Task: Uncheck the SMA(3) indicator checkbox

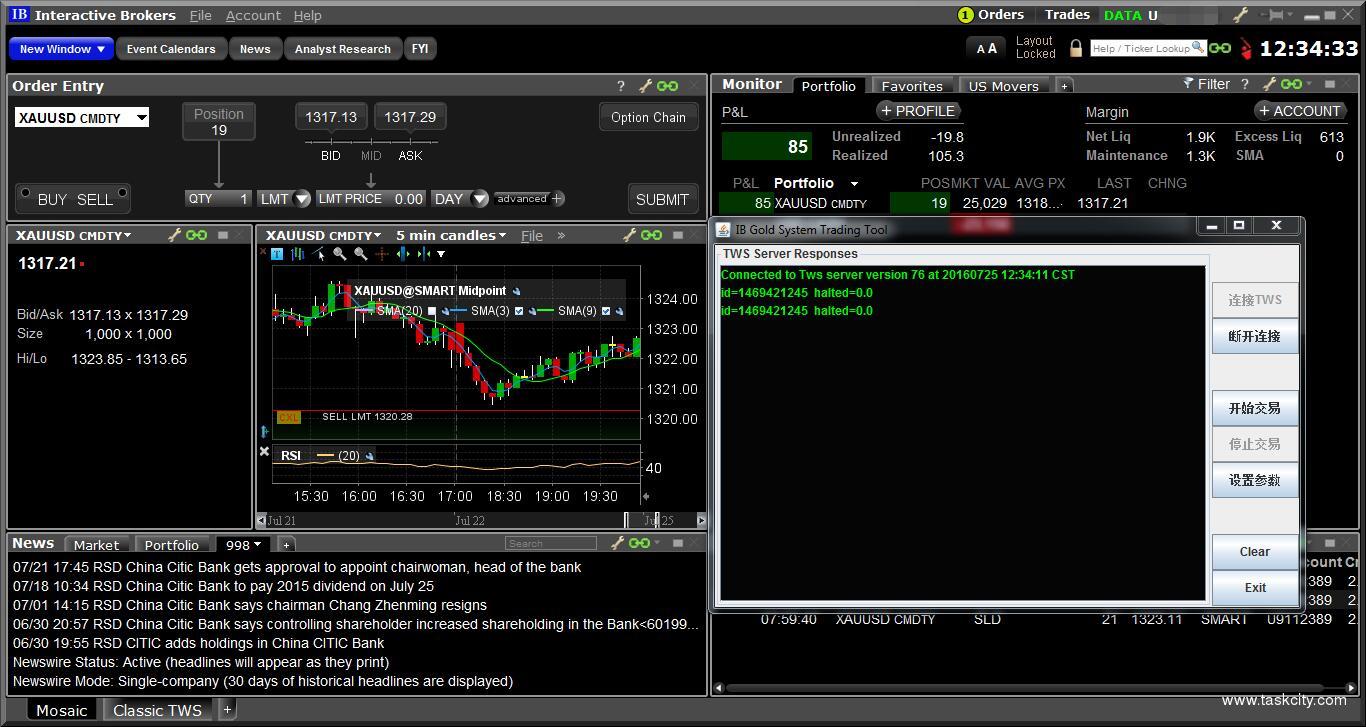Action: tap(519, 311)
